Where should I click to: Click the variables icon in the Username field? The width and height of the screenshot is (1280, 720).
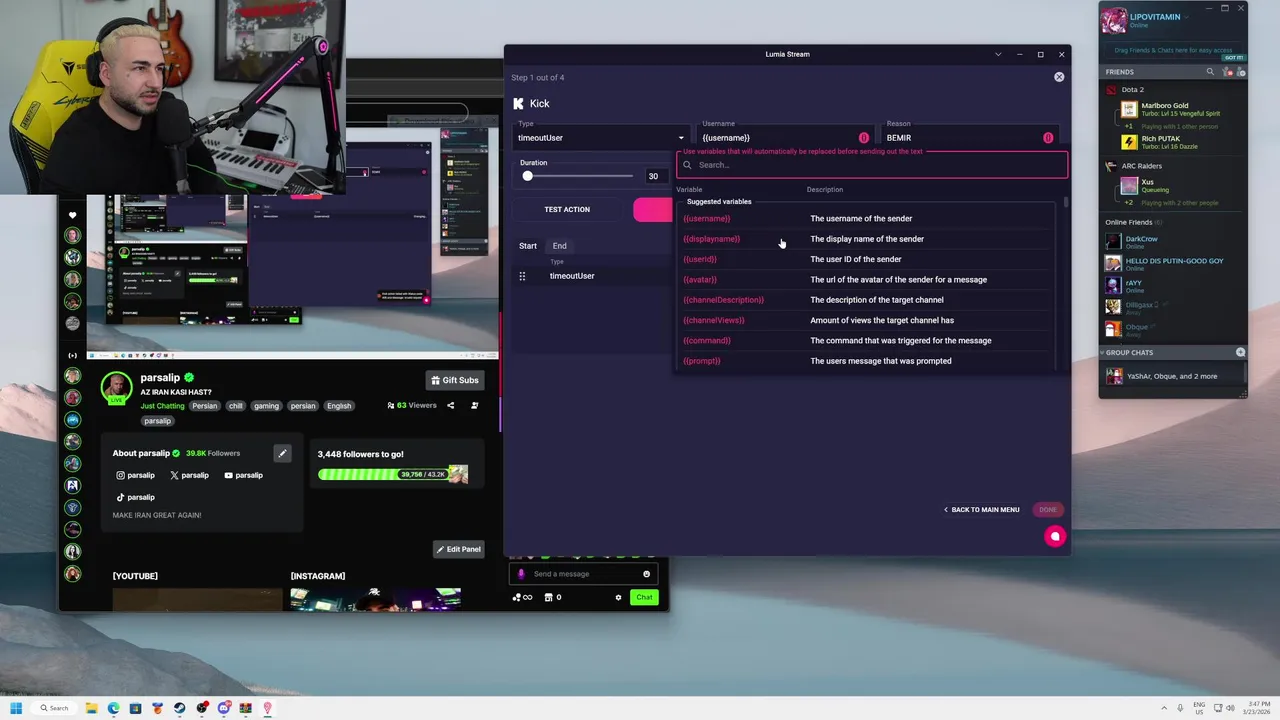point(864,138)
